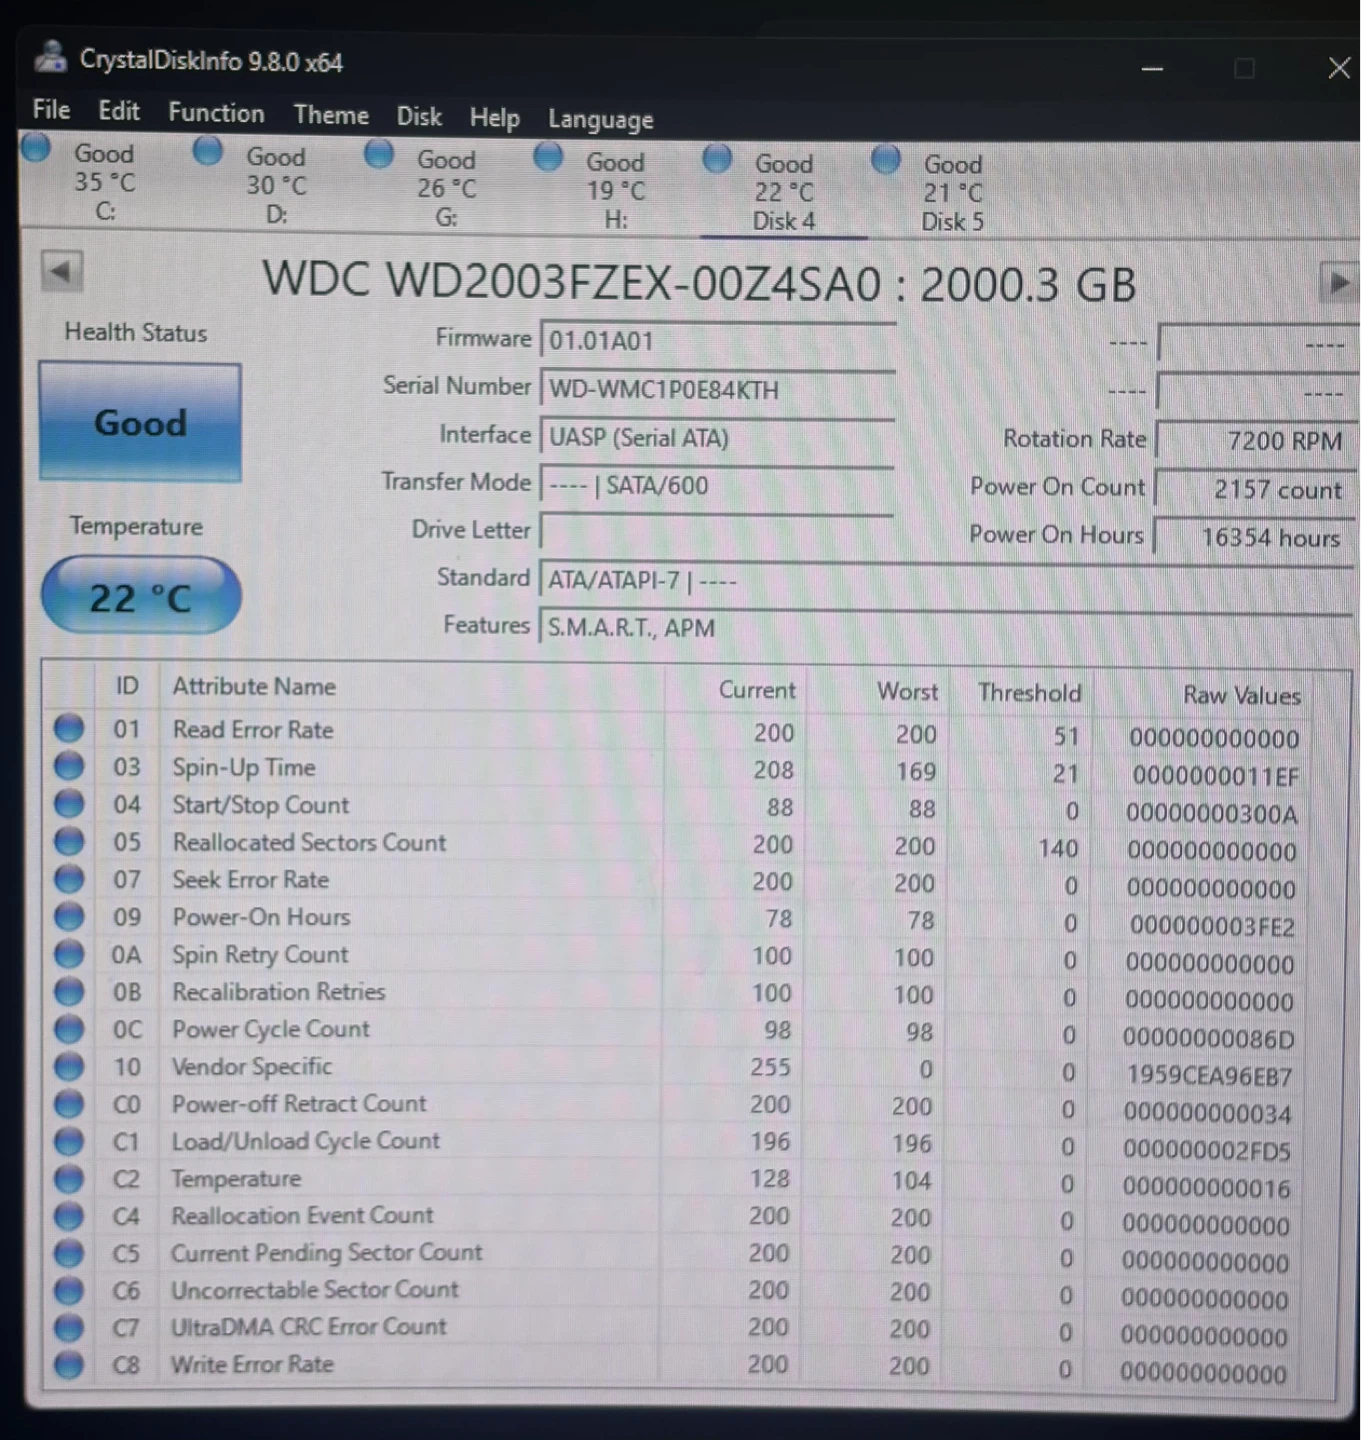
Task: Click the Worst column header
Action: (x=907, y=691)
